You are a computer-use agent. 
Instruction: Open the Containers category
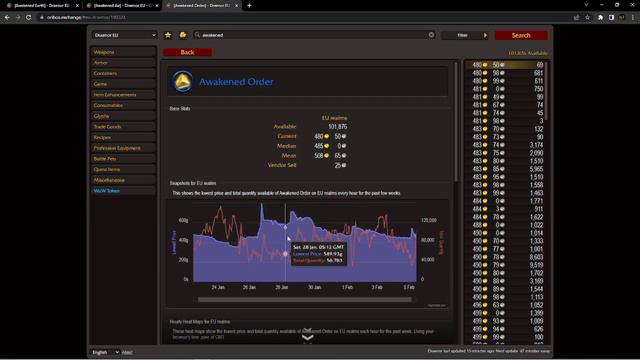[123, 73]
